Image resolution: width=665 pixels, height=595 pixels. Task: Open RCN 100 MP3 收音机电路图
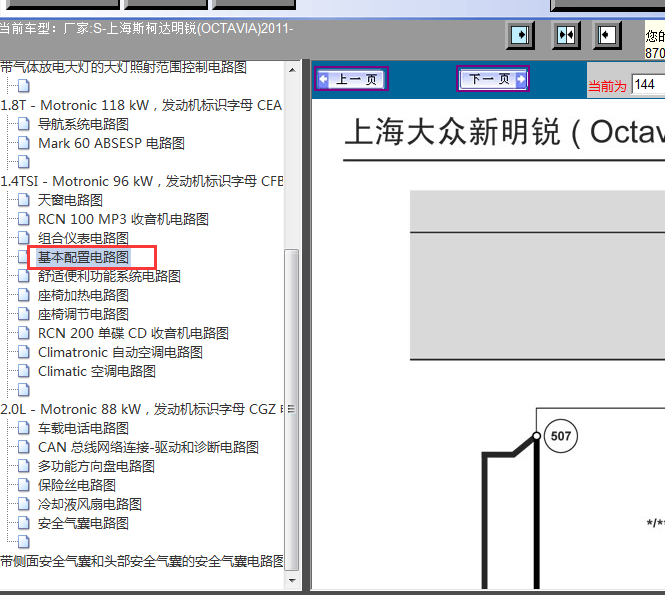pyautogui.click(x=123, y=219)
